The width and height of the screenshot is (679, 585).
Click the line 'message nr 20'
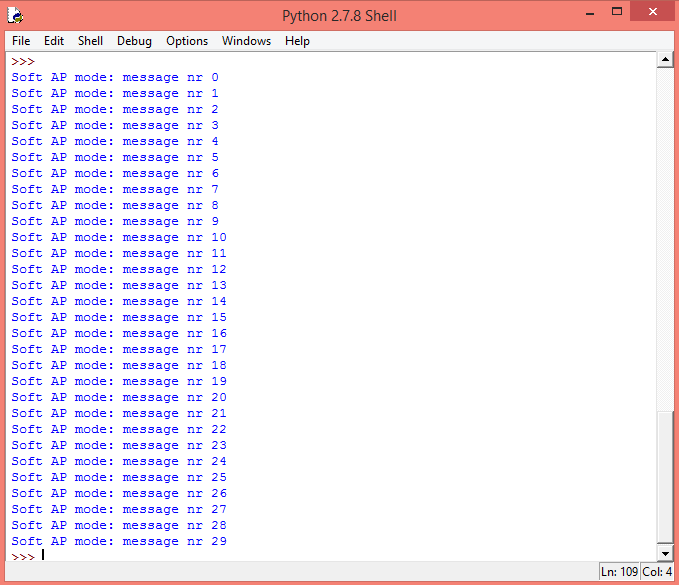119,398
